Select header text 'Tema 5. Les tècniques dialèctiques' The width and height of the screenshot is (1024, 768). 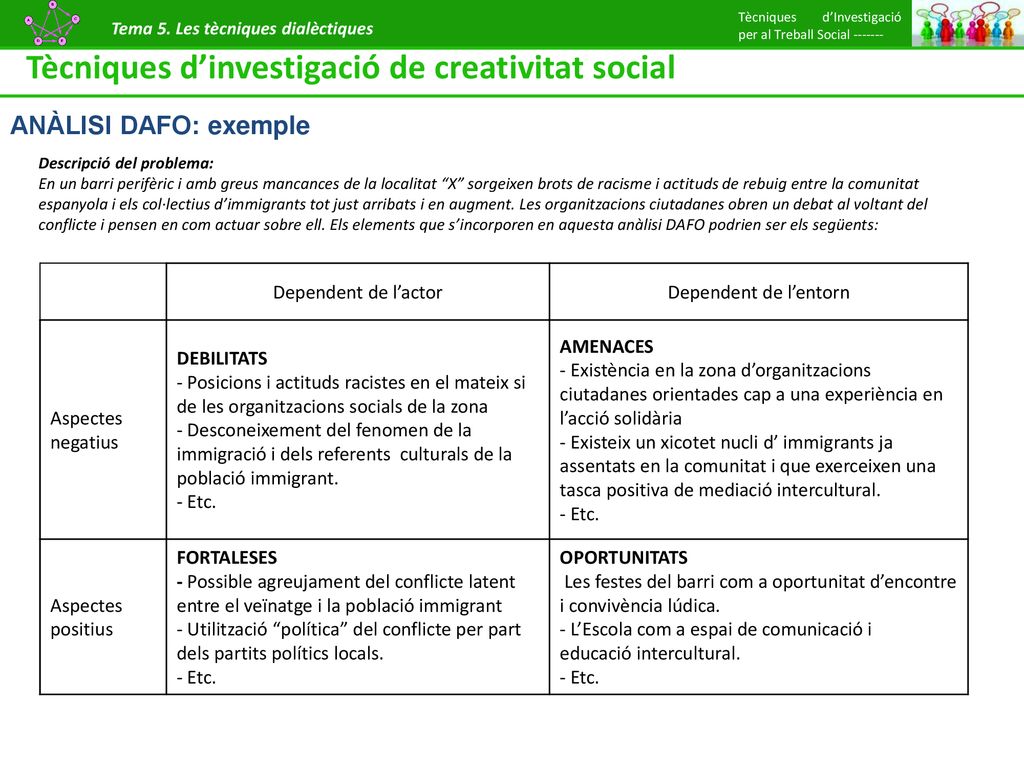click(242, 29)
